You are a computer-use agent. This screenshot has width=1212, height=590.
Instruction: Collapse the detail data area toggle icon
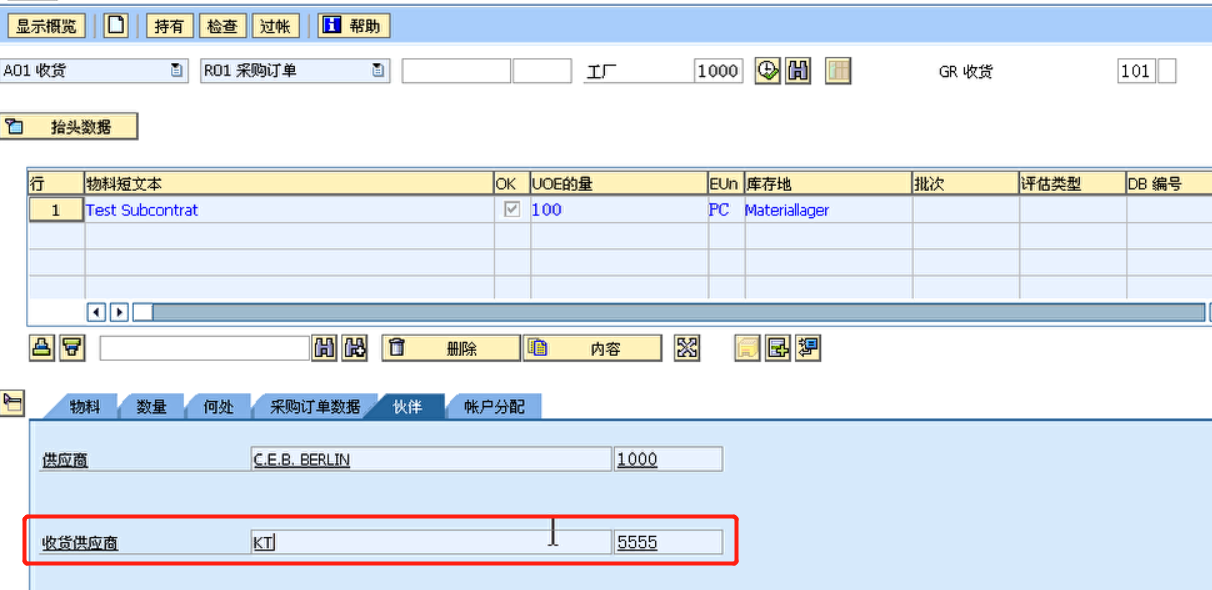click(x=13, y=403)
